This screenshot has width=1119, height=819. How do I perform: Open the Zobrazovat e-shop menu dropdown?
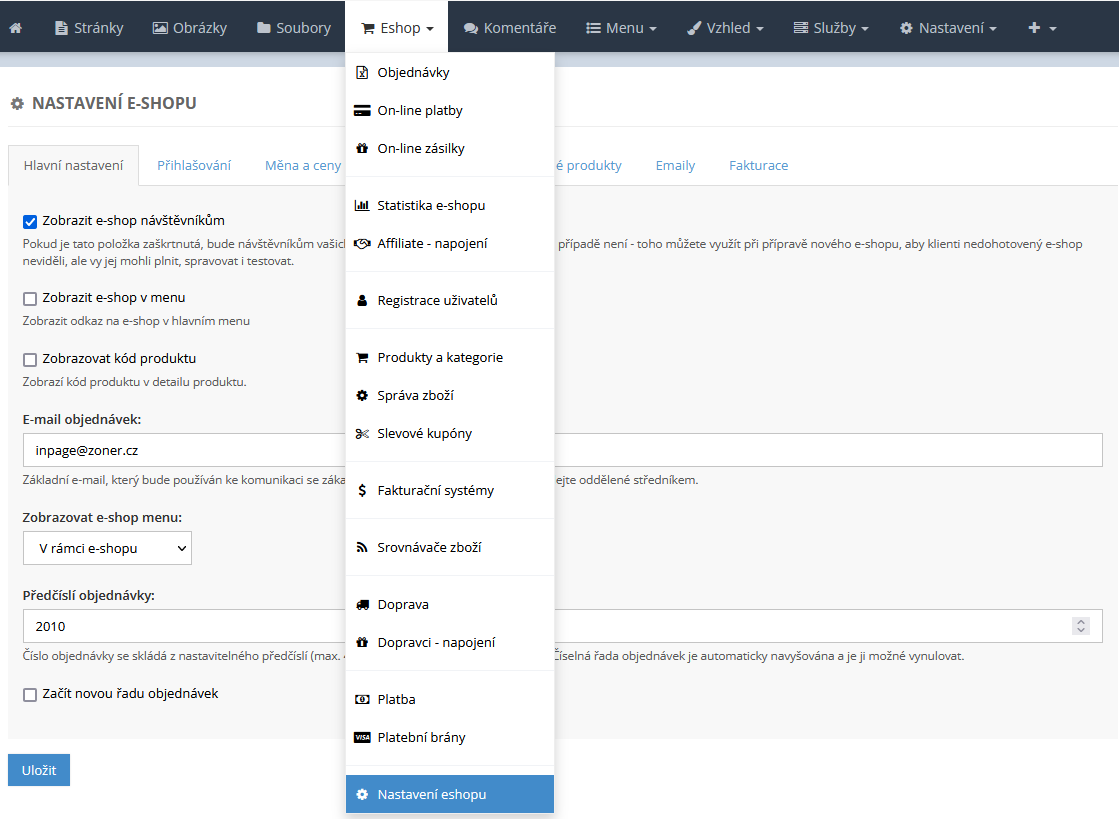107,548
